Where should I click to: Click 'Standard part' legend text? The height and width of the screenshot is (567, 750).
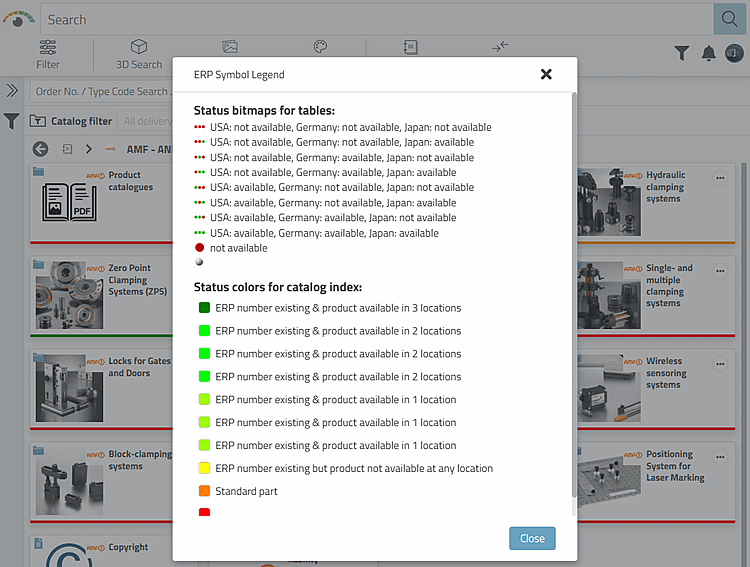tap(246, 491)
